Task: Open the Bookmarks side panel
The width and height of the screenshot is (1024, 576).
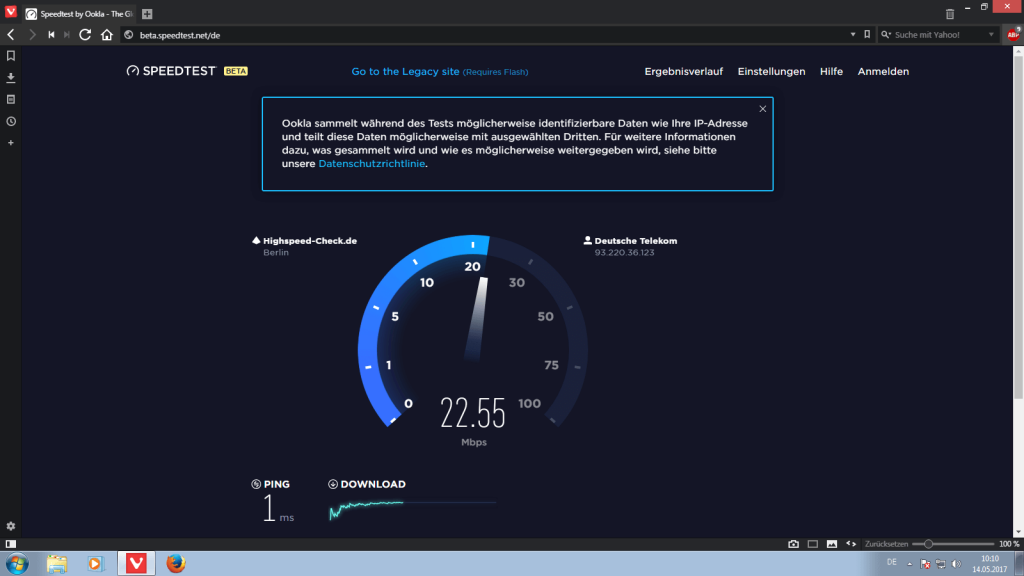Action: pyautogui.click(x=10, y=56)
